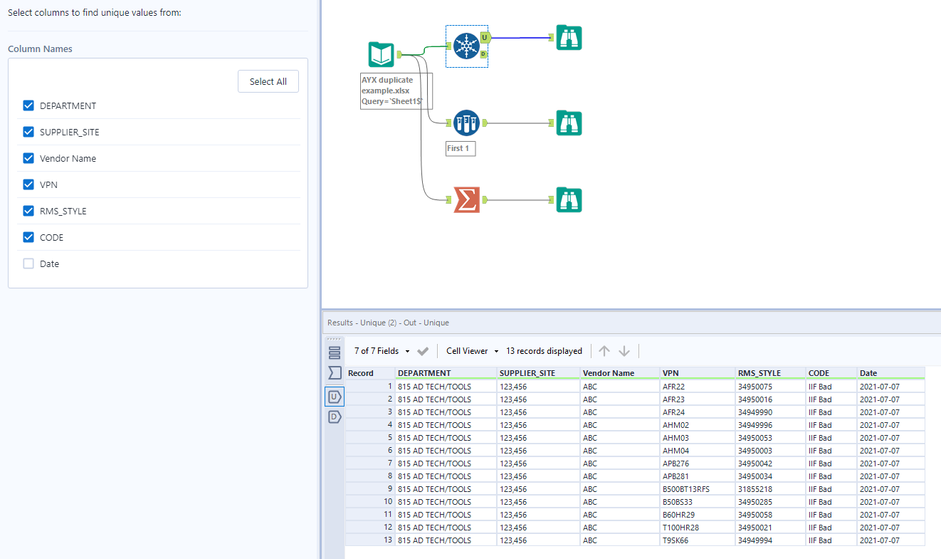Select the Summarize tool sigma icon
Viewport: 941px width, 559px height.
tap(466, 199)
